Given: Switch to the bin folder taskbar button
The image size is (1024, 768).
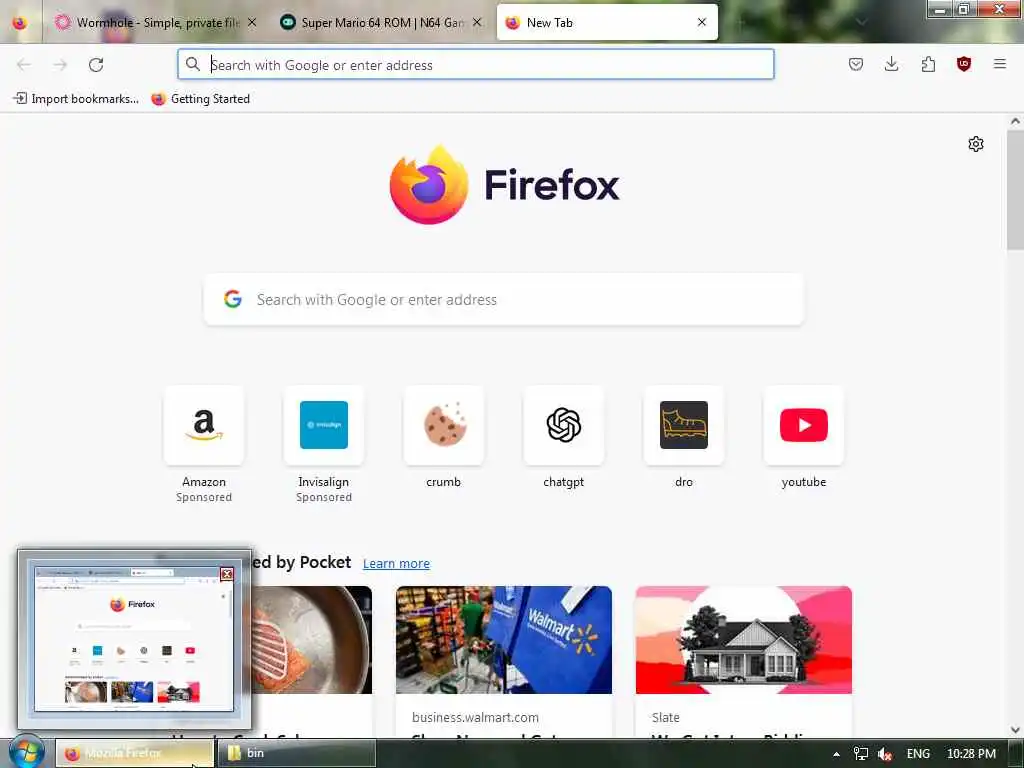Looking at the screenshot, I should click(x=296, y=754).
